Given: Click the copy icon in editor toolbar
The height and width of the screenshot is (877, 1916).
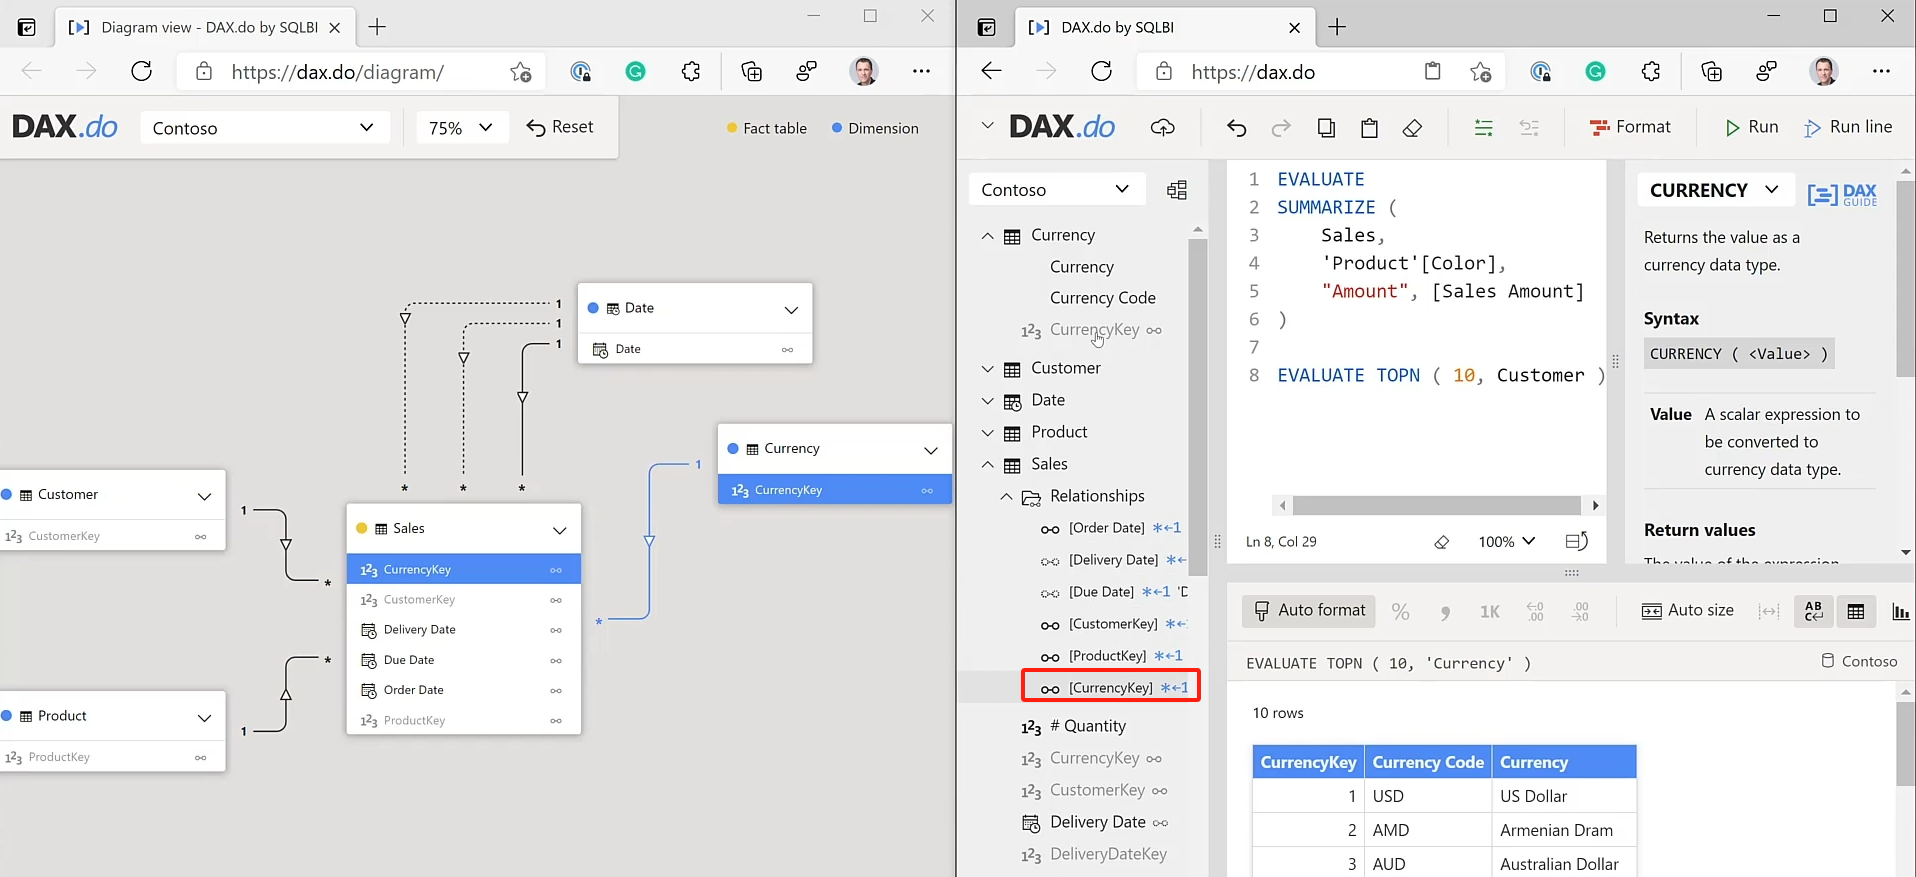Looking at the screenshot, I should [1325, 127].
